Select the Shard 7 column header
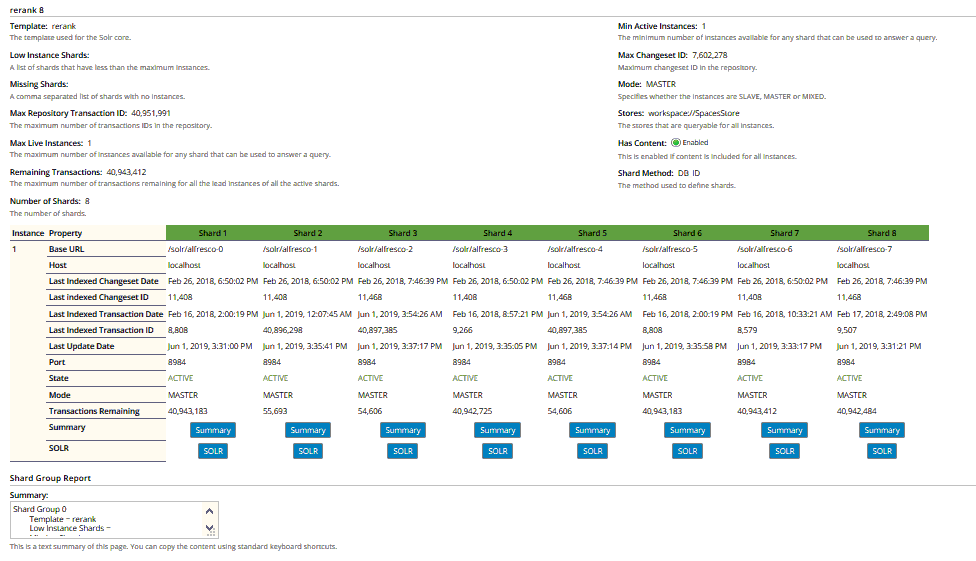 (x=784, y=233)
